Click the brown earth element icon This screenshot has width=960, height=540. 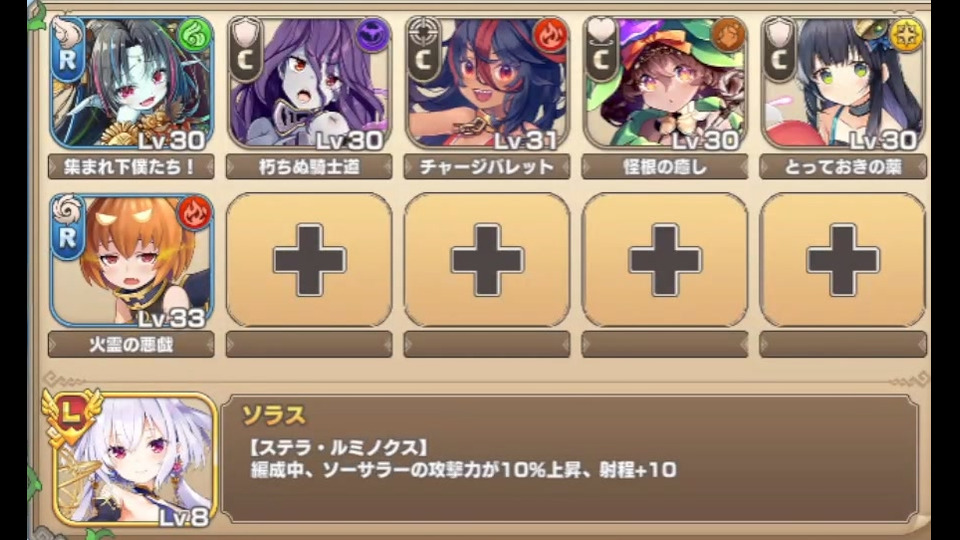[x=728, y=36]
